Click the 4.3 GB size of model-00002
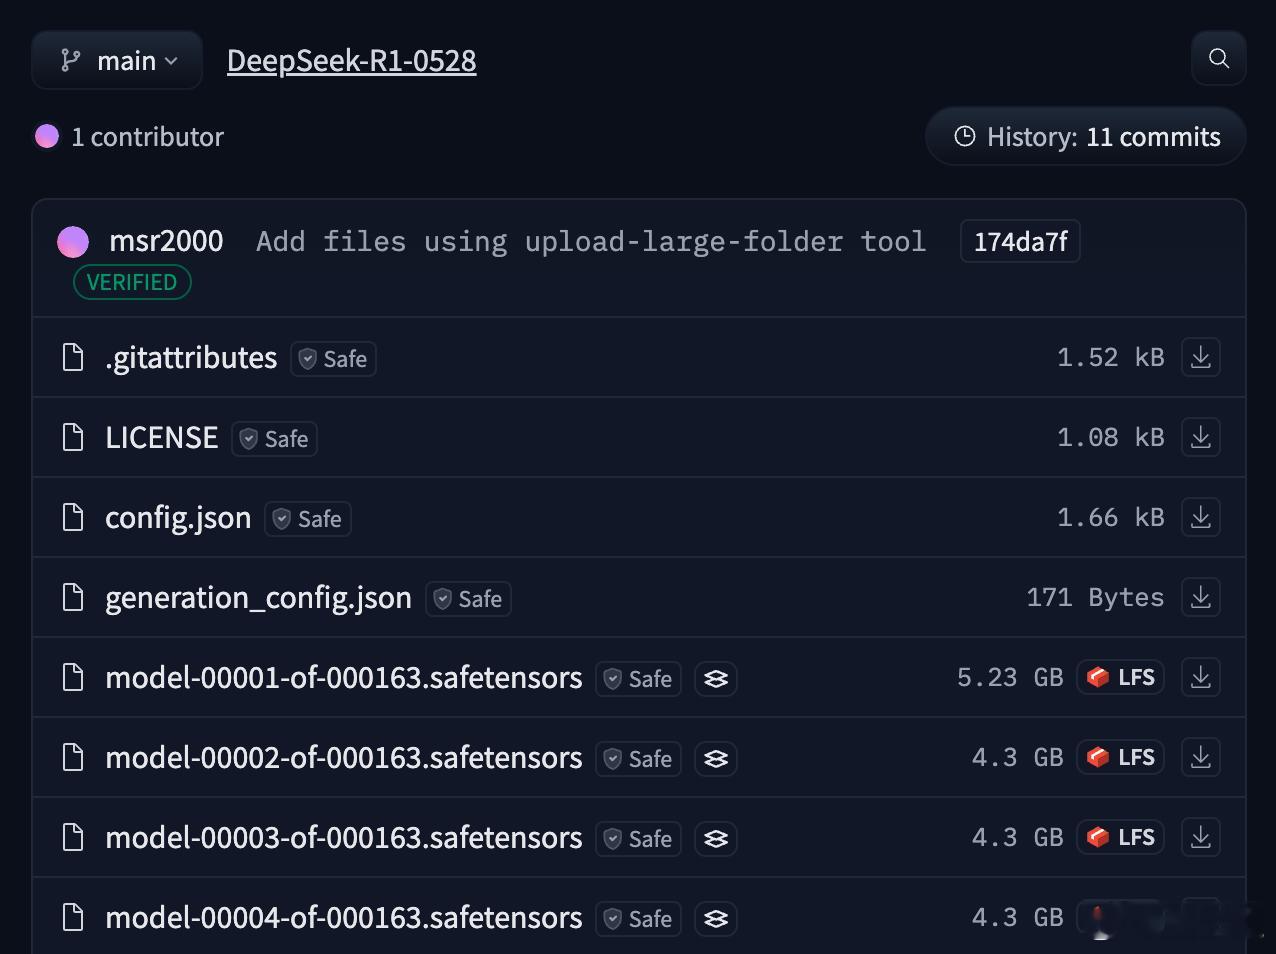1276x954 pixels. (1018, 757)
